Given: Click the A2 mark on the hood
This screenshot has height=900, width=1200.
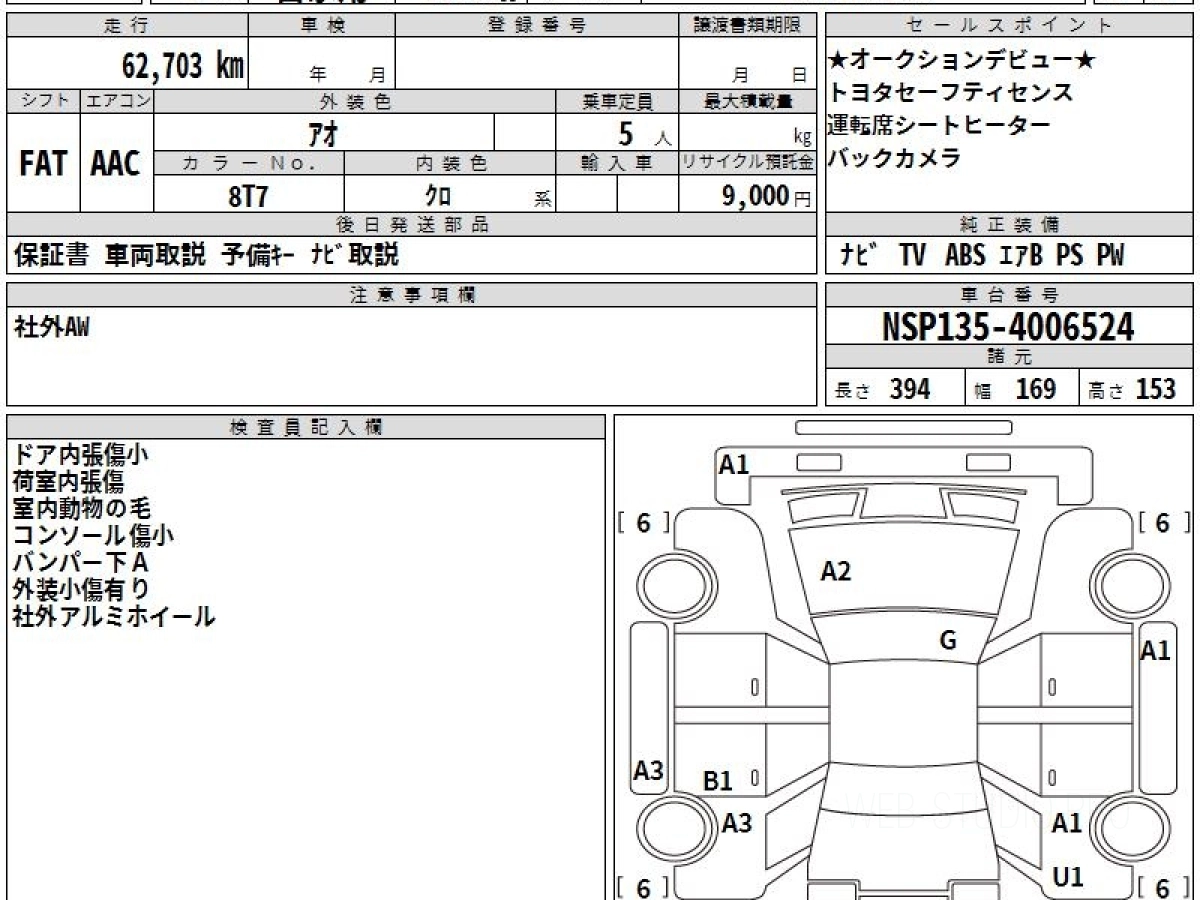Looking at the screenshot, I should pyautogui.click(x=836, y=571).
